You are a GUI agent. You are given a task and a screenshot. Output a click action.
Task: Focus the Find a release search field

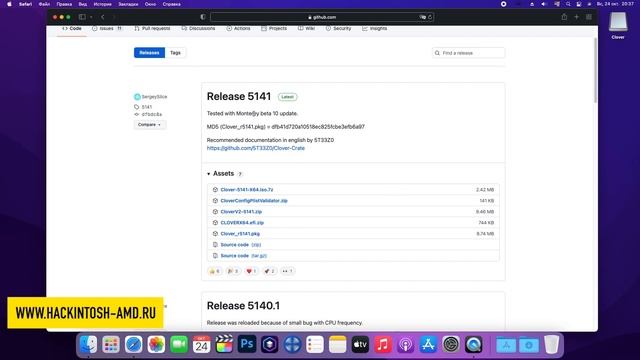pos(468,53)
